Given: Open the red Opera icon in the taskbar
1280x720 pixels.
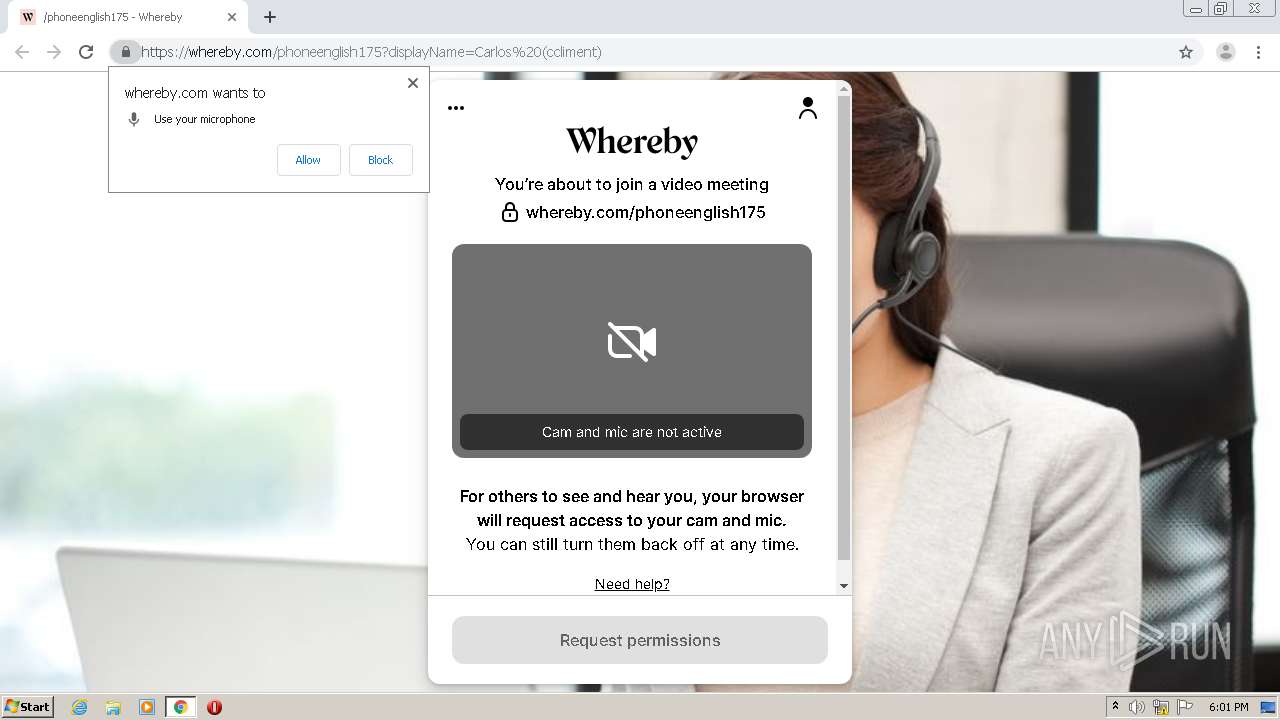Looking at the screenshot, I should coord(214,707).
